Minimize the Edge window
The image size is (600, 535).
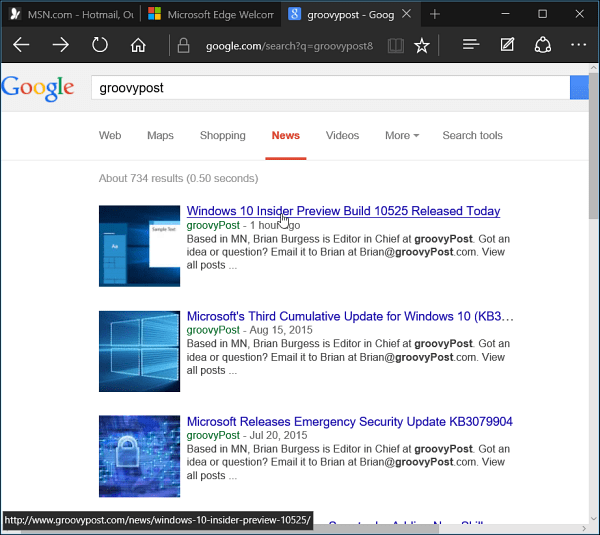505,14
